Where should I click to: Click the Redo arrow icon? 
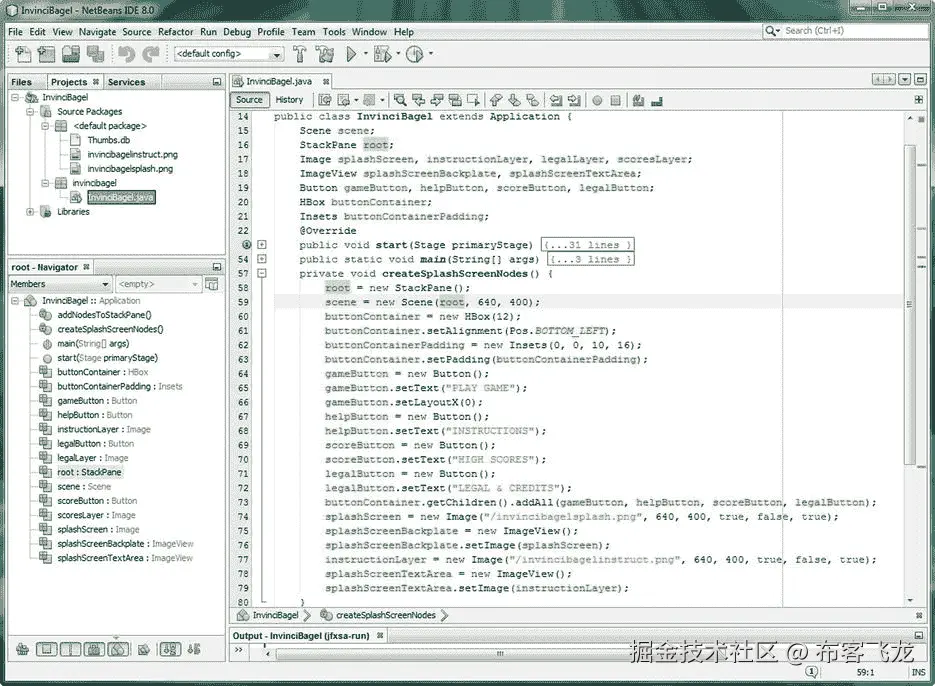click(151, 54)
